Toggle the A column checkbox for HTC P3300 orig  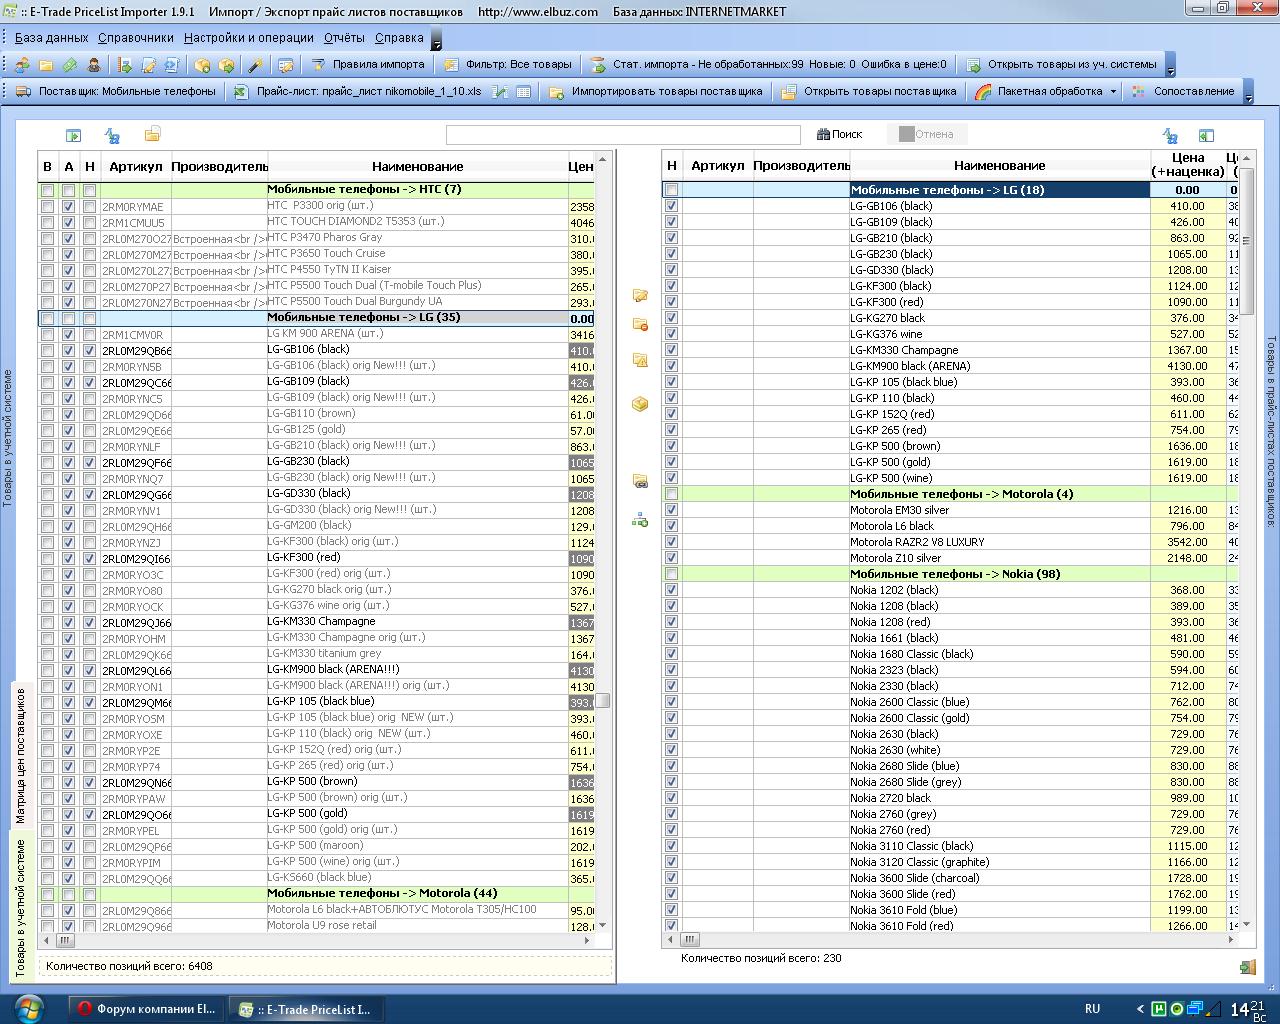point(68,207)
